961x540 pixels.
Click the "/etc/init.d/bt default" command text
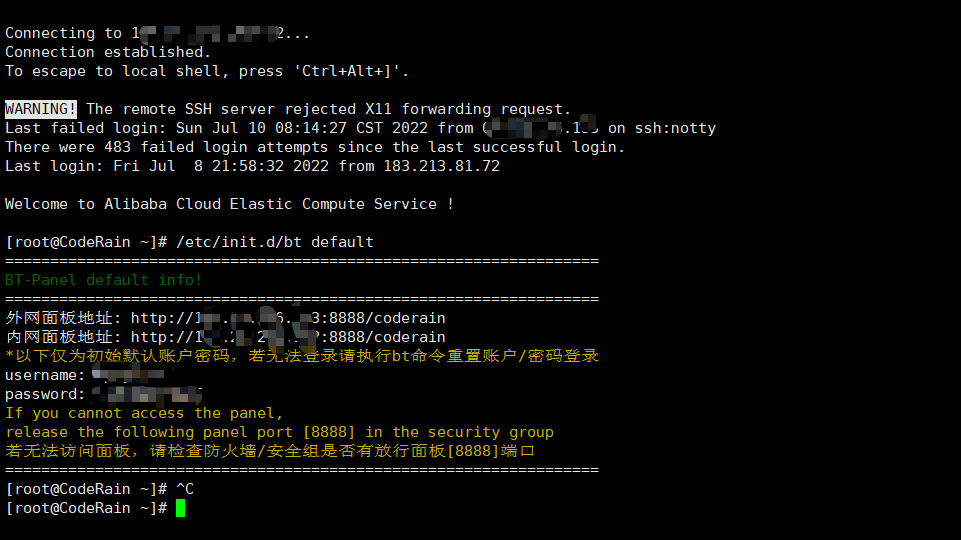coord(275,242)
